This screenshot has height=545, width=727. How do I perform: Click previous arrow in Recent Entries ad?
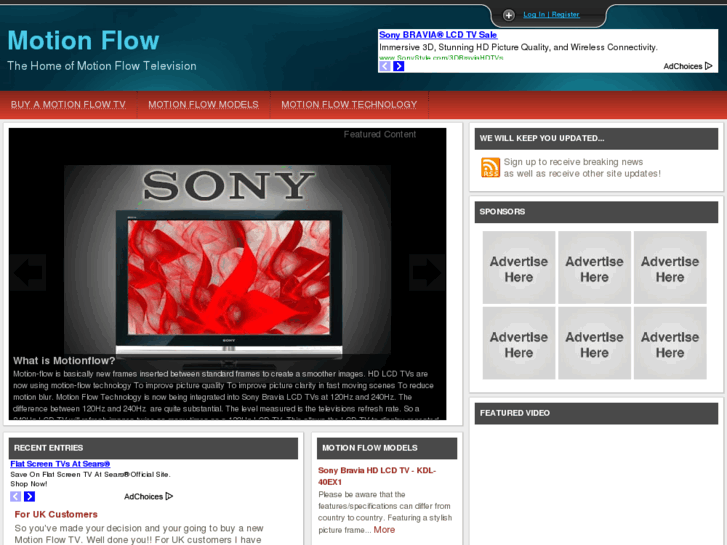tap(15, 496)
